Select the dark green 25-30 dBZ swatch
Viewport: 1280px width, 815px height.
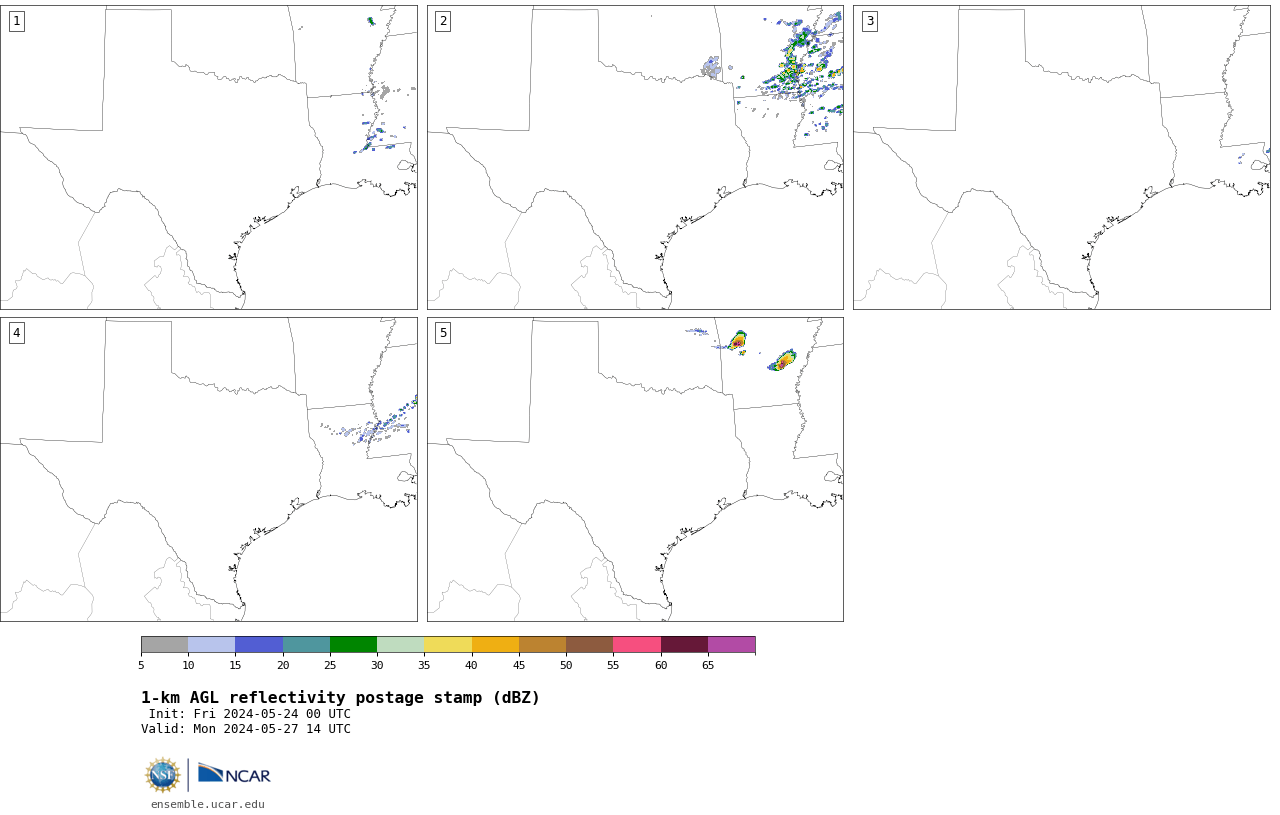tap(353, 644)
